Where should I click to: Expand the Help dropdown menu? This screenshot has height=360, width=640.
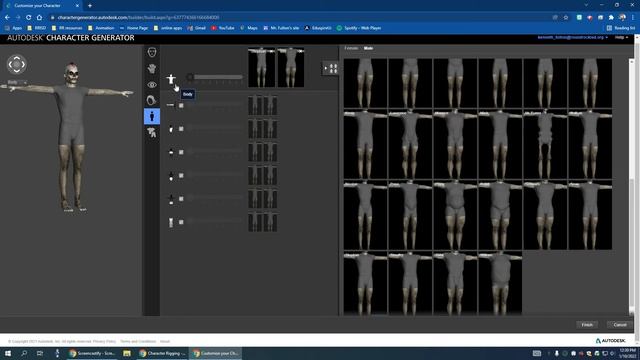(x=621, y=38)
